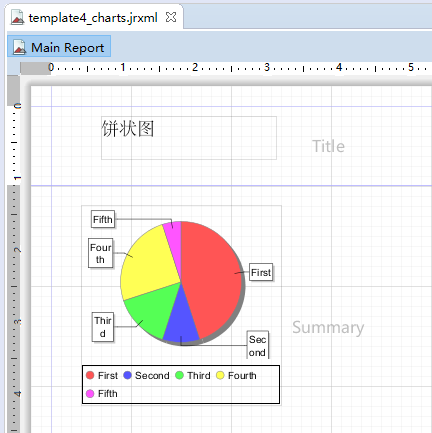Click the Second pie label box
This screenshot has width=432, height=433.
point(257,345)
